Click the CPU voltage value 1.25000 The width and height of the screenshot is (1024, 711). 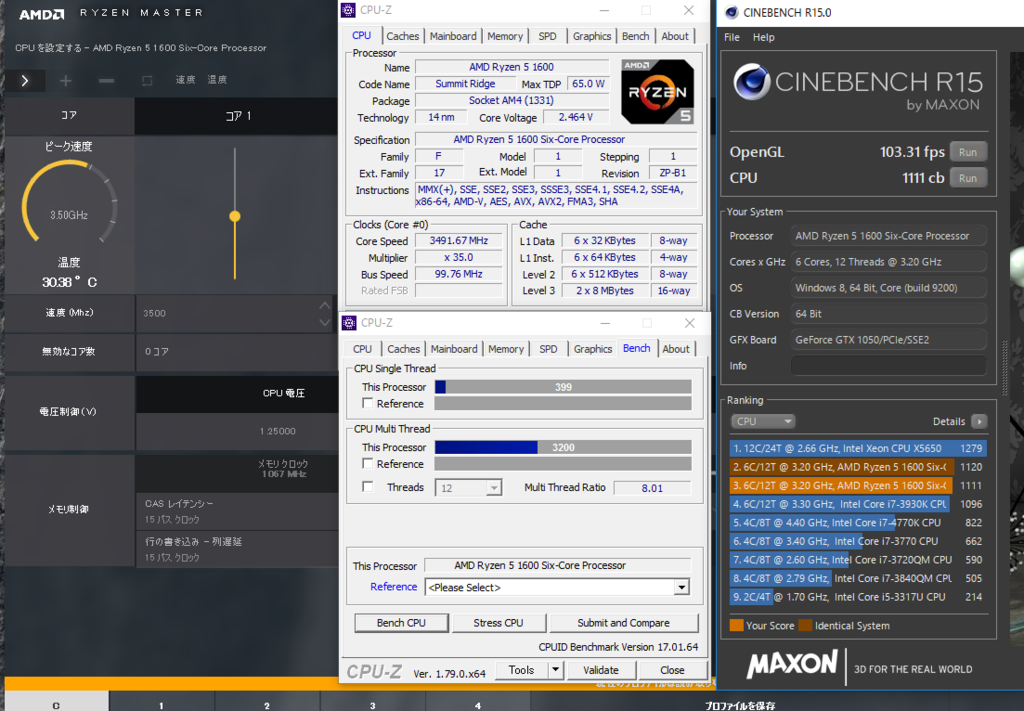tap(278, 431)
